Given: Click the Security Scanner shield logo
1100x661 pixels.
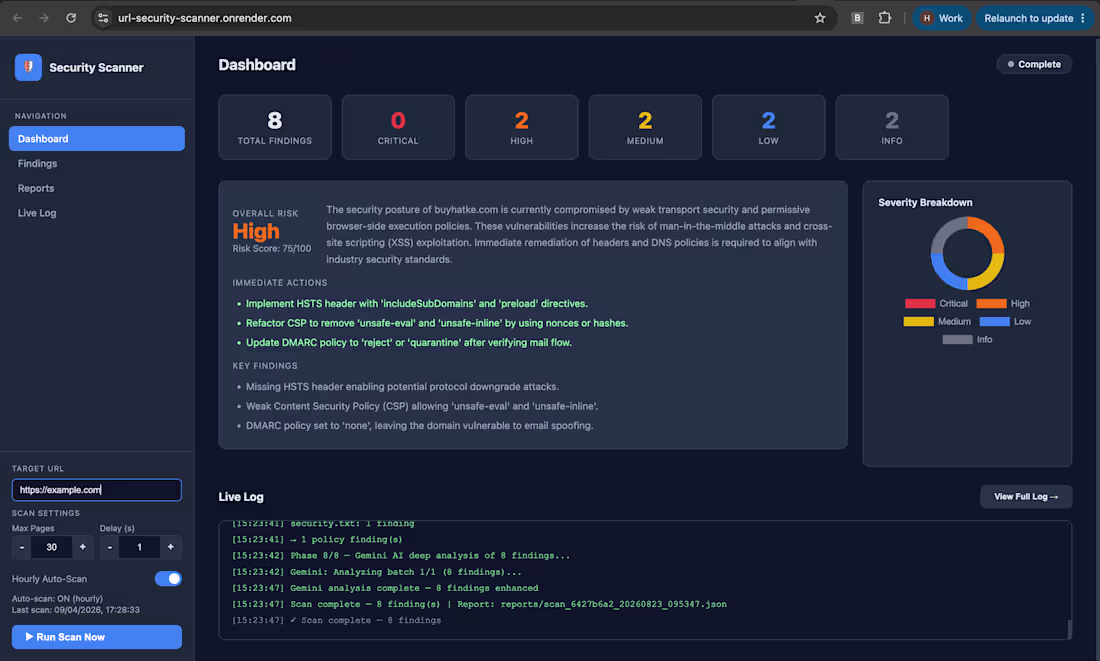Looking at the screenshot, I should tap(28, 67).
